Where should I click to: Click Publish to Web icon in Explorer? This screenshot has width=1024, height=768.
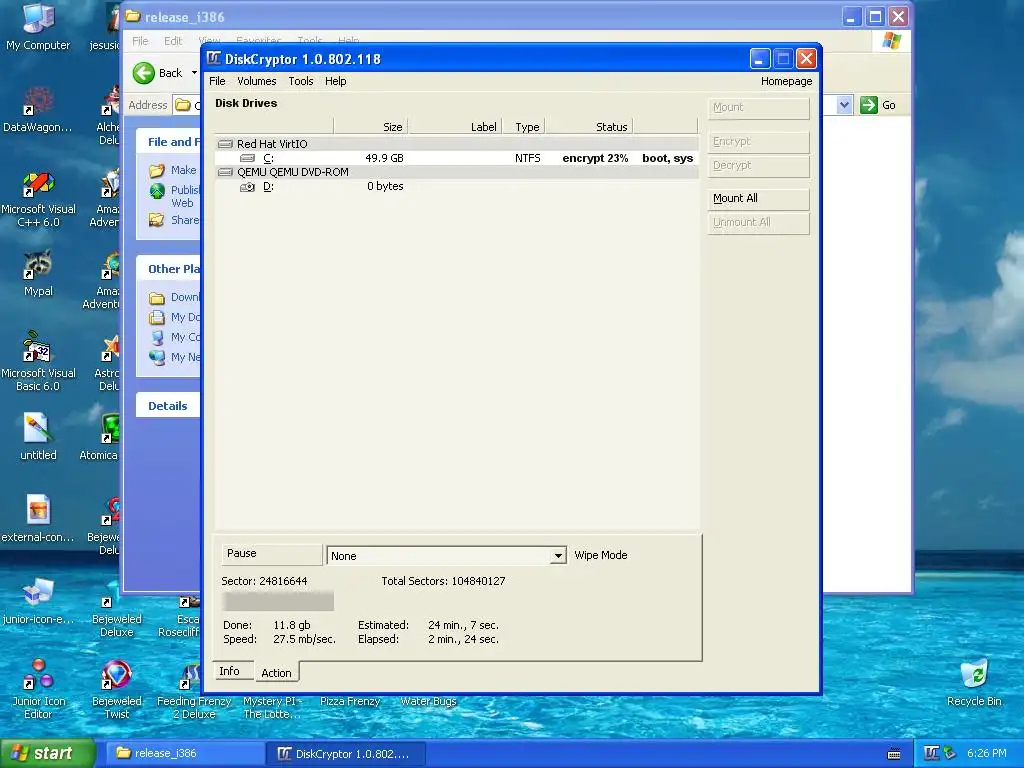(157, 191)
